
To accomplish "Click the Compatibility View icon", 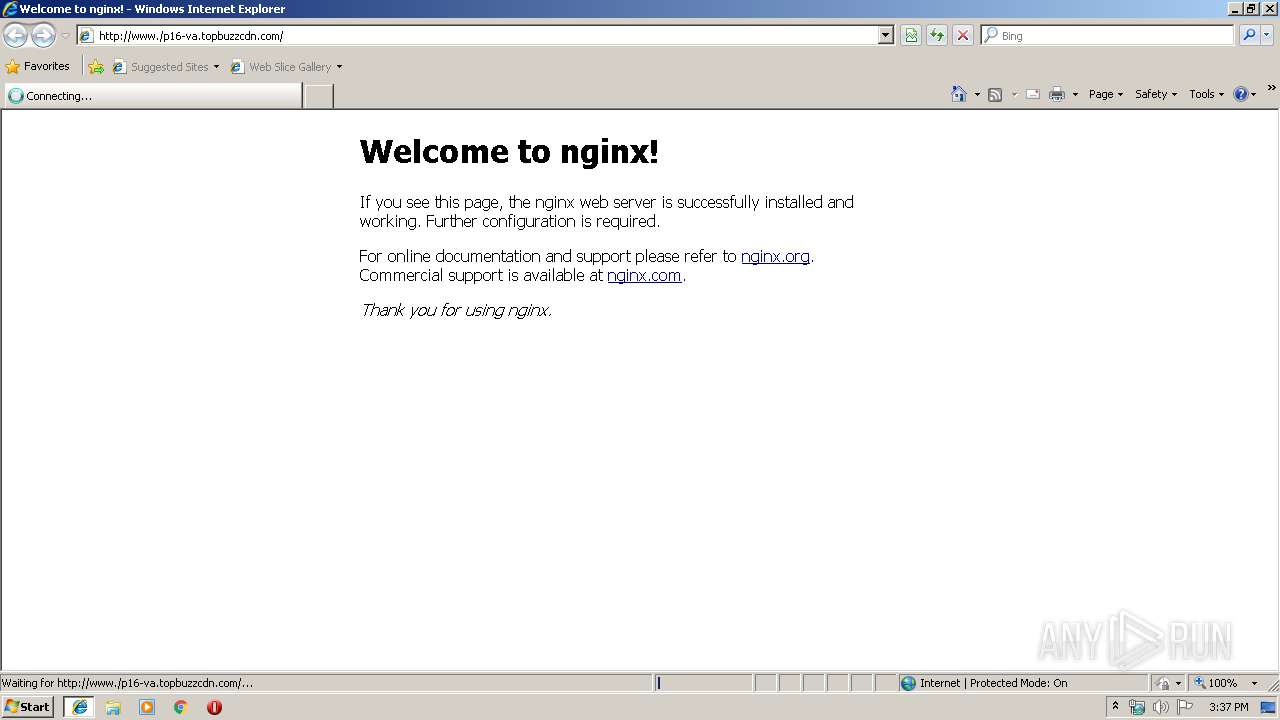I will pyautogui.click(x=911, y=36).
